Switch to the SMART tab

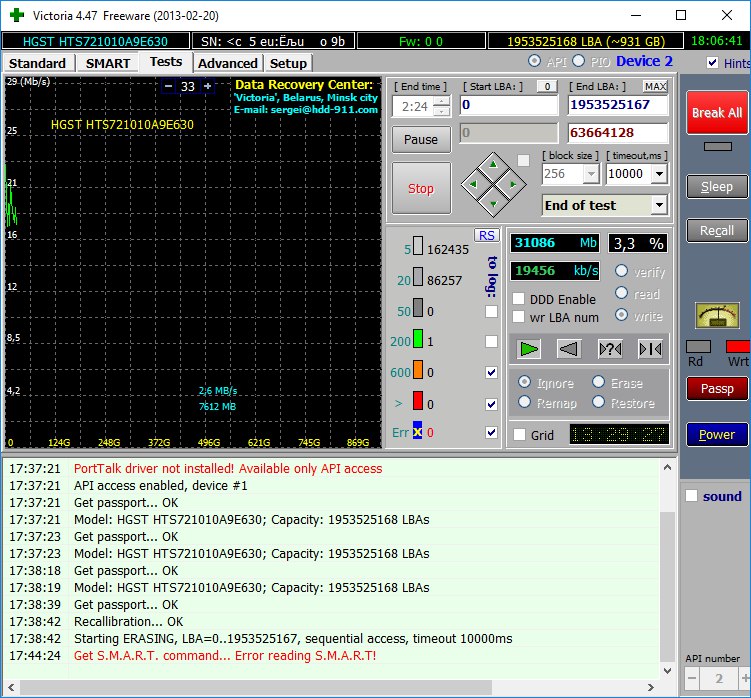click(107, 63)
